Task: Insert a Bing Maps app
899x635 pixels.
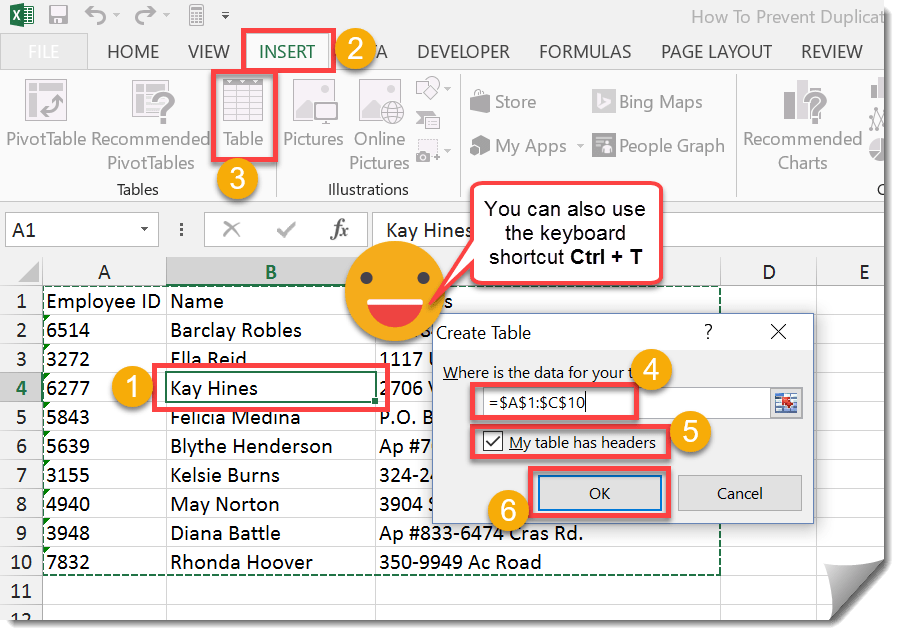Action: pos(648,101)
